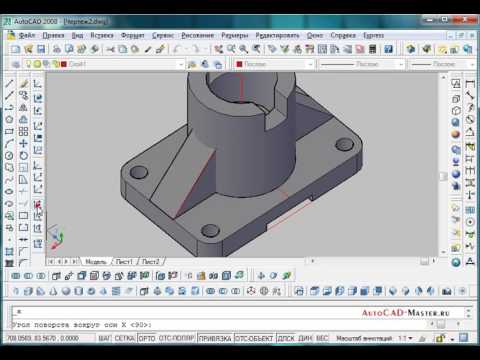Switch to the Лист1 layout tab
The height and width of the screenshot is (360, 480).
point(124,261)
